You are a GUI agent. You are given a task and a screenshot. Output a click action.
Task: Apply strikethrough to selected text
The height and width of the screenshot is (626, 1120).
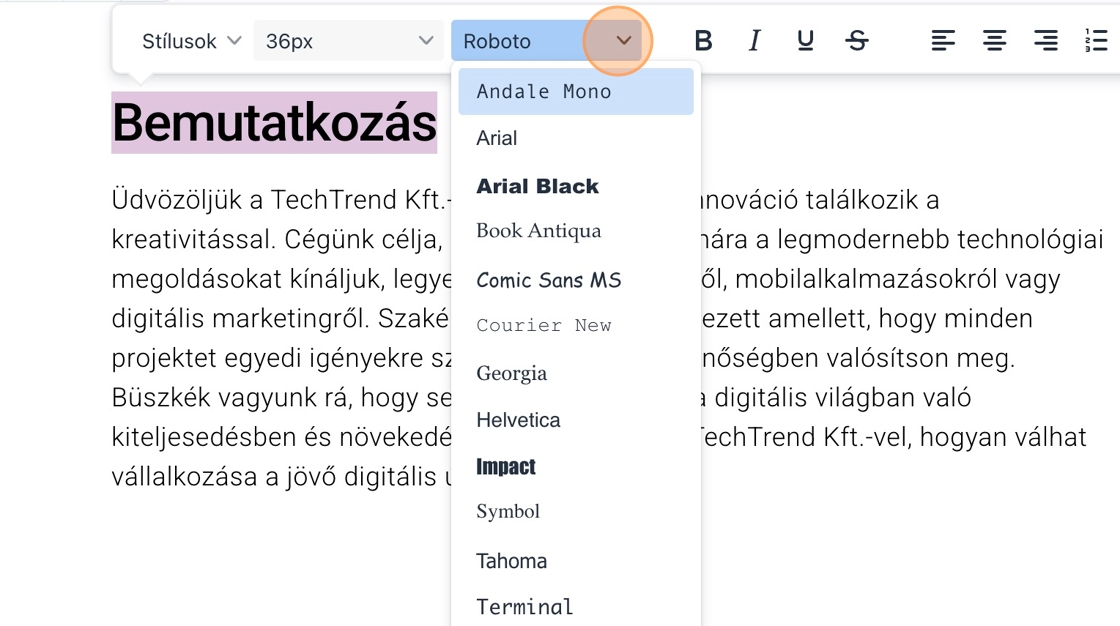[857, 41]
